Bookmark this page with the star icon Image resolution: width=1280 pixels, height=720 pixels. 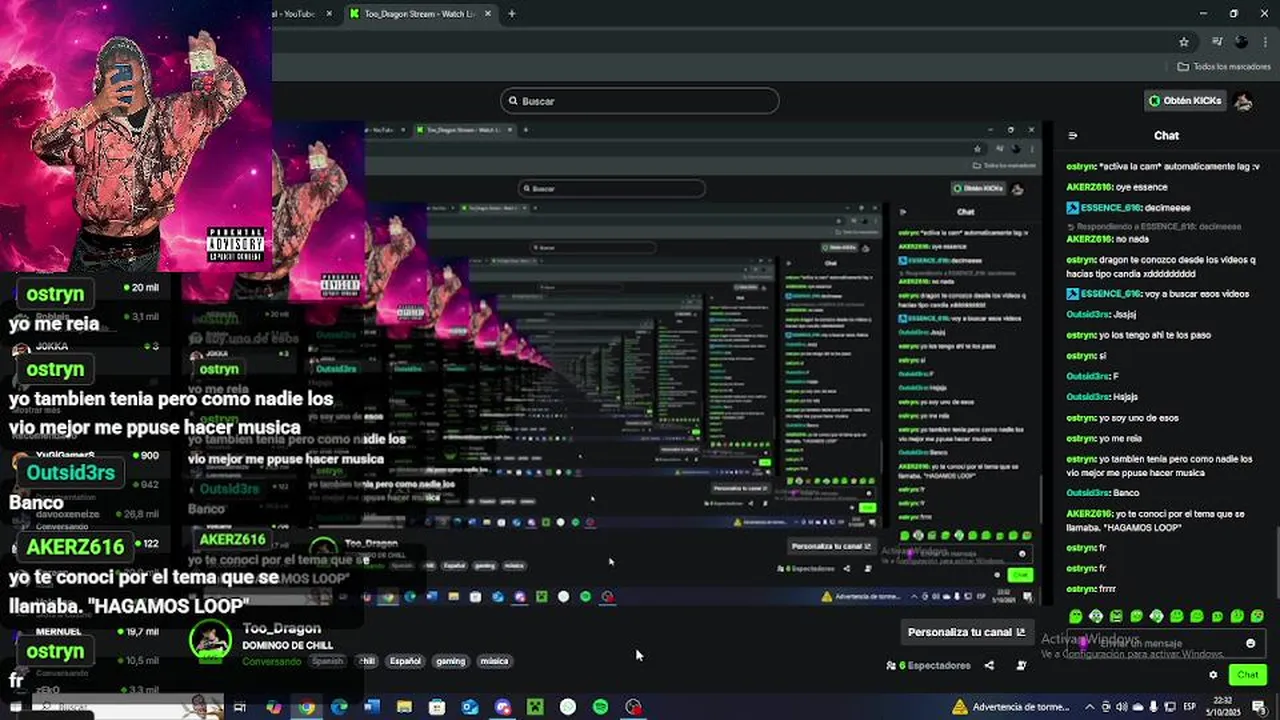tap(1184, 42)
